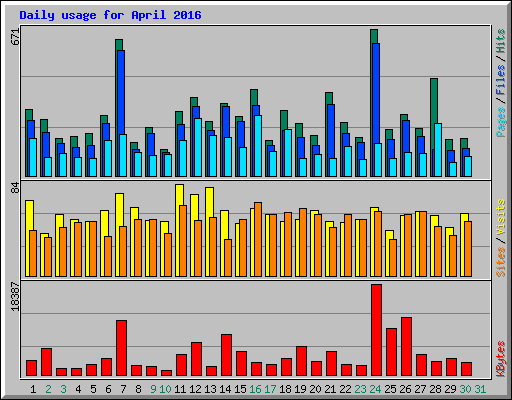Image resolution: width=512 pixels, height=400 pixels.
Task: Select day label "29" on the x-axis
Action: pos(450,389)
